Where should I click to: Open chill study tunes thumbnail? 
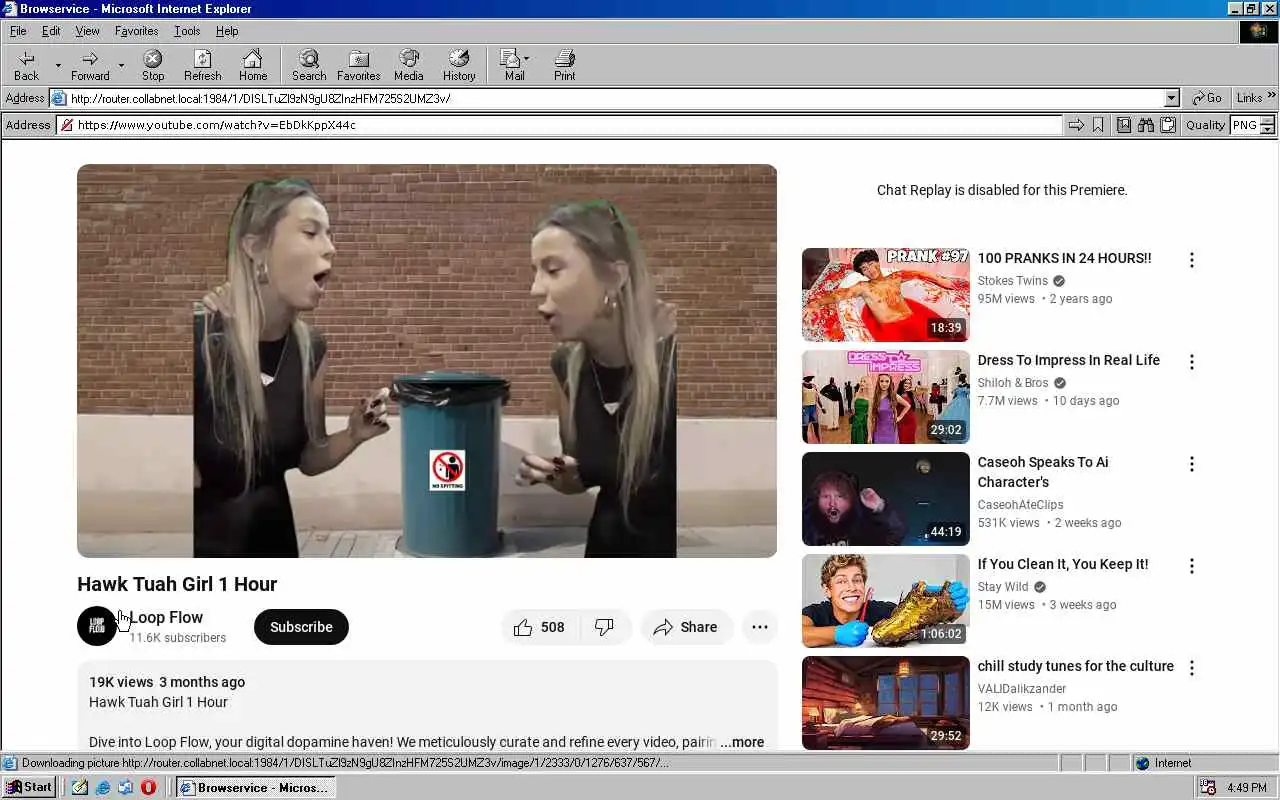pos(886,703)
